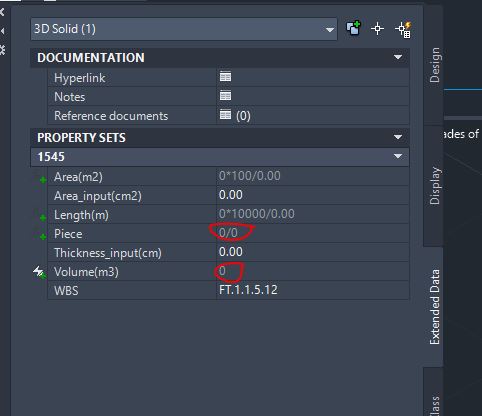The height and width of the screenshot is (416, 482).
Task: Switch to the Design tab
Action: click(434, 65)
